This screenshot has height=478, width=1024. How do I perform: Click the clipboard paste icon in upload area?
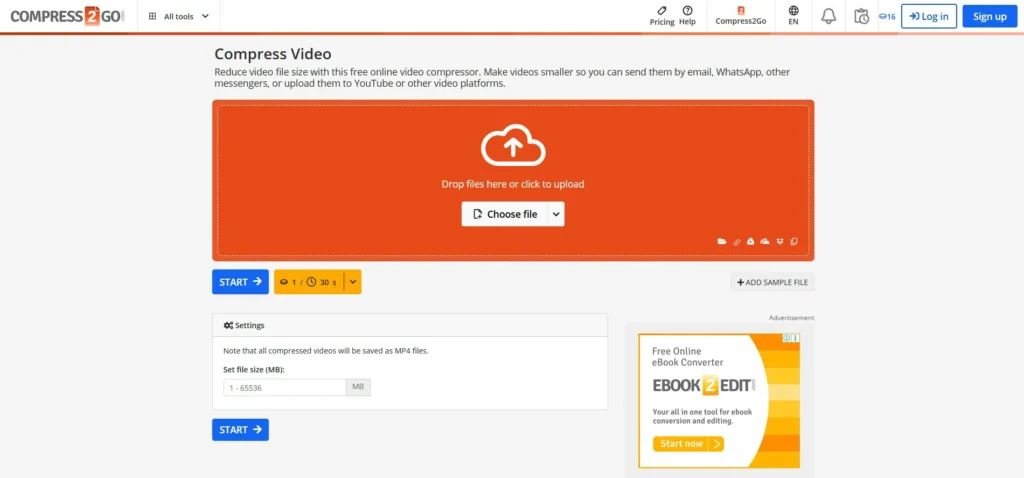pyautogui.click(x=794, y=242)
